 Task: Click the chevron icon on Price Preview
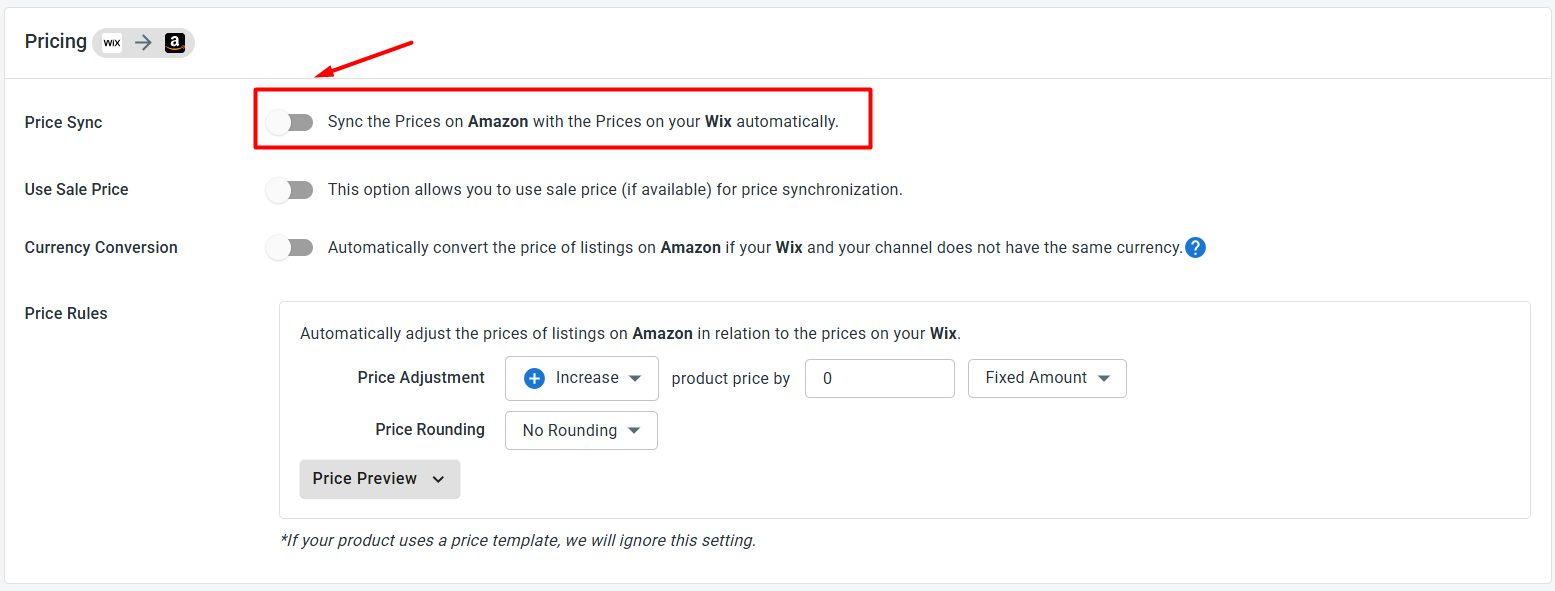click(x=438, y=479)
